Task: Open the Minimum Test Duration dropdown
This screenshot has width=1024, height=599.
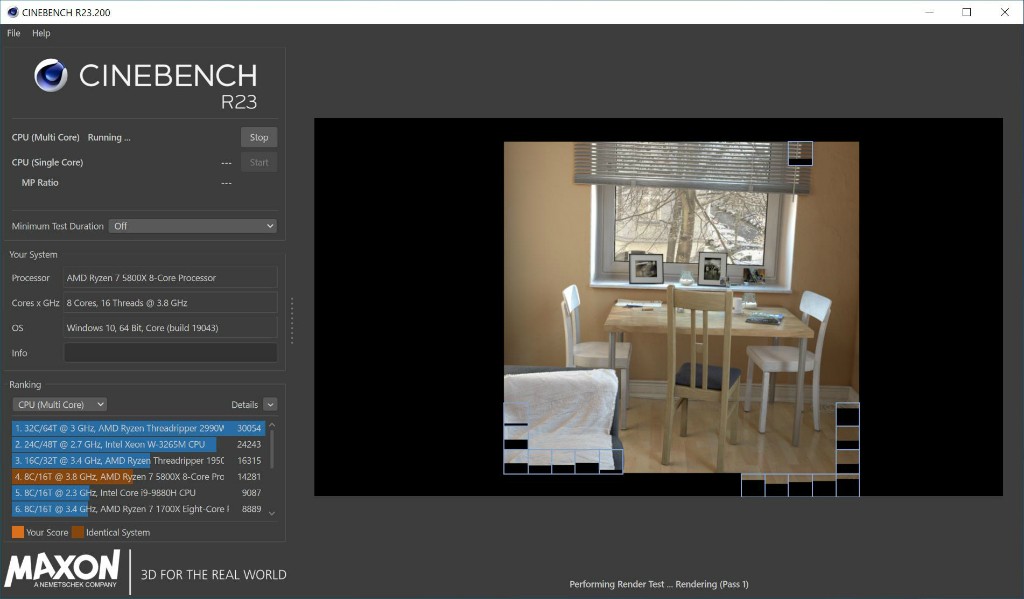Action: pos(193,226)
